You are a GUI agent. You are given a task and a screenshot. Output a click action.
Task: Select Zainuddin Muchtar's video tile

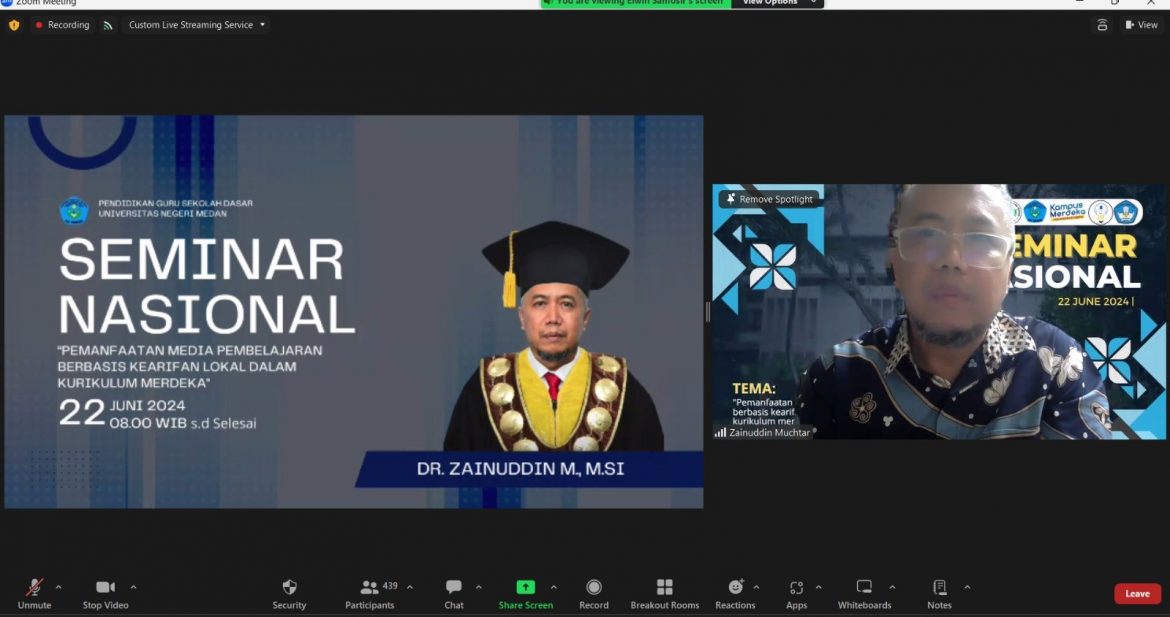940,312
